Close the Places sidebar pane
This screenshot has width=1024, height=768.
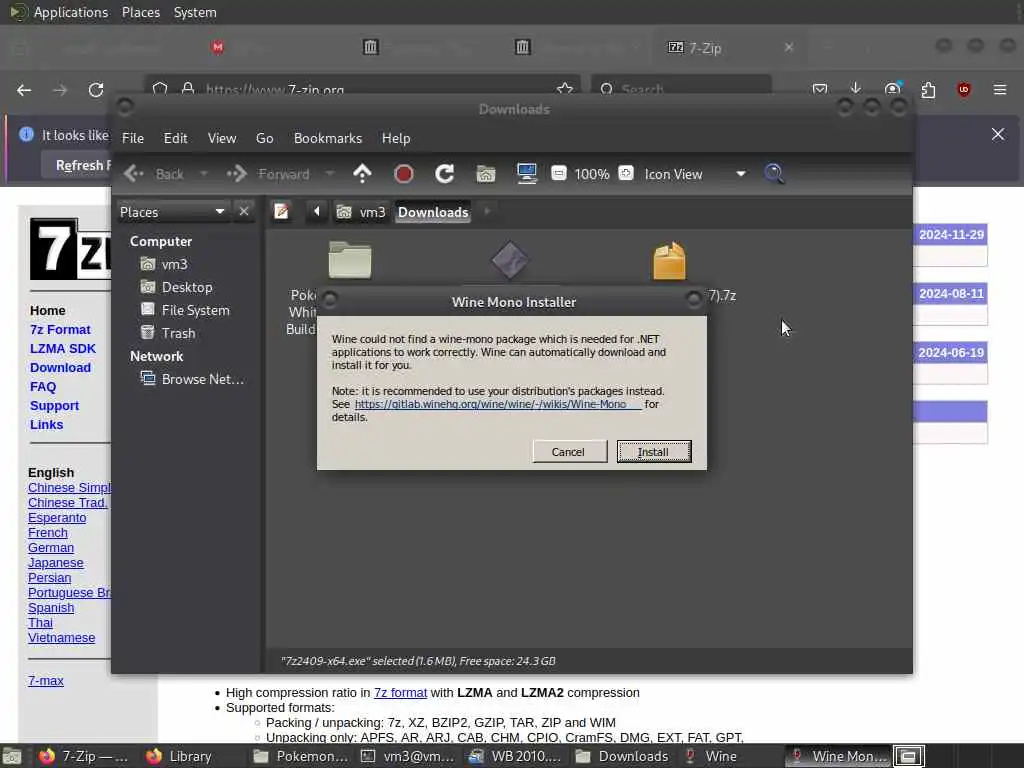coord(244,212)
